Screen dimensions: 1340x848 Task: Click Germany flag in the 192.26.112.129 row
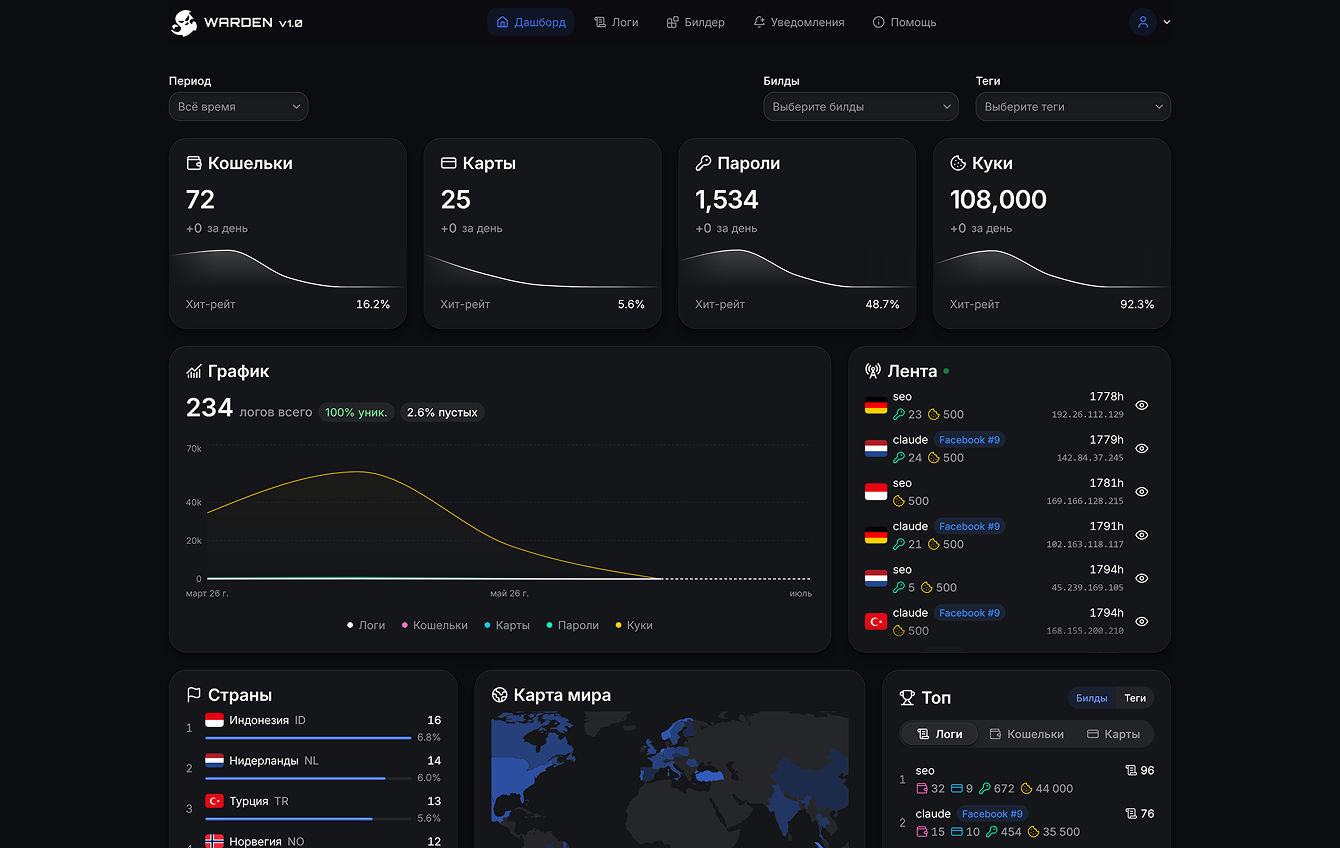tap(876, 405)
